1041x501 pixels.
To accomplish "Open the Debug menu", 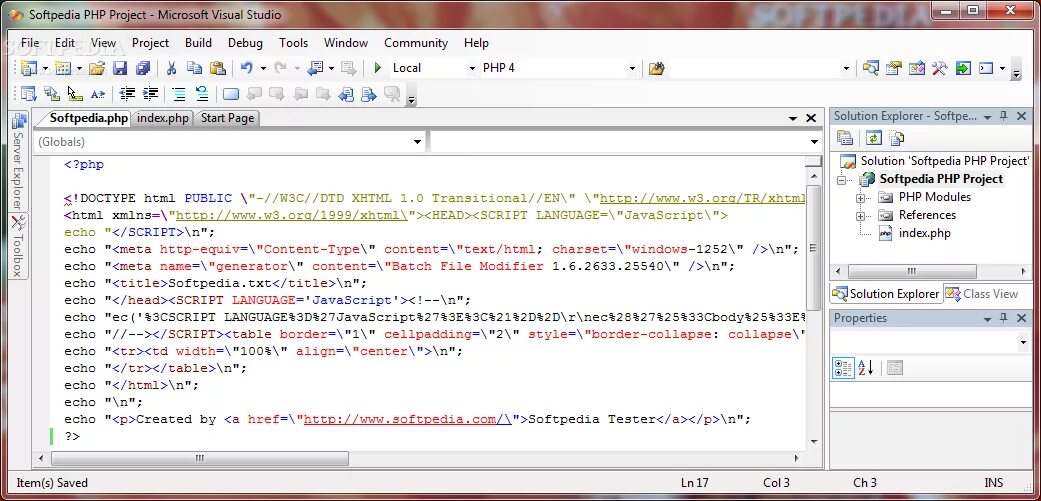I will click(x=245, y=42).
